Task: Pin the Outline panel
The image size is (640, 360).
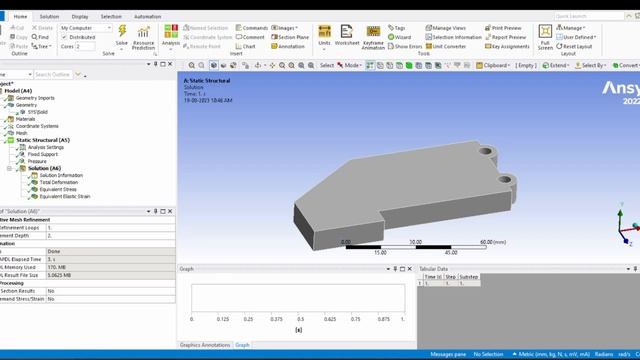Action: click(156, 64)
